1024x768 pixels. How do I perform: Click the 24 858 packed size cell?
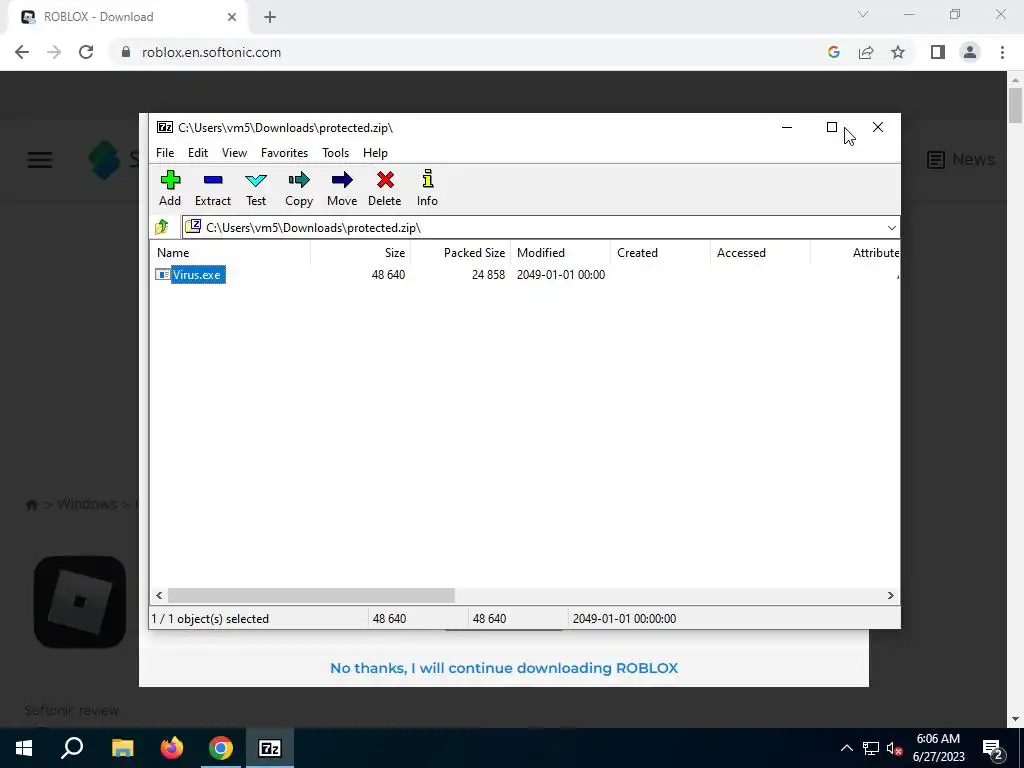pyautogui.click(x=488, y=275)
